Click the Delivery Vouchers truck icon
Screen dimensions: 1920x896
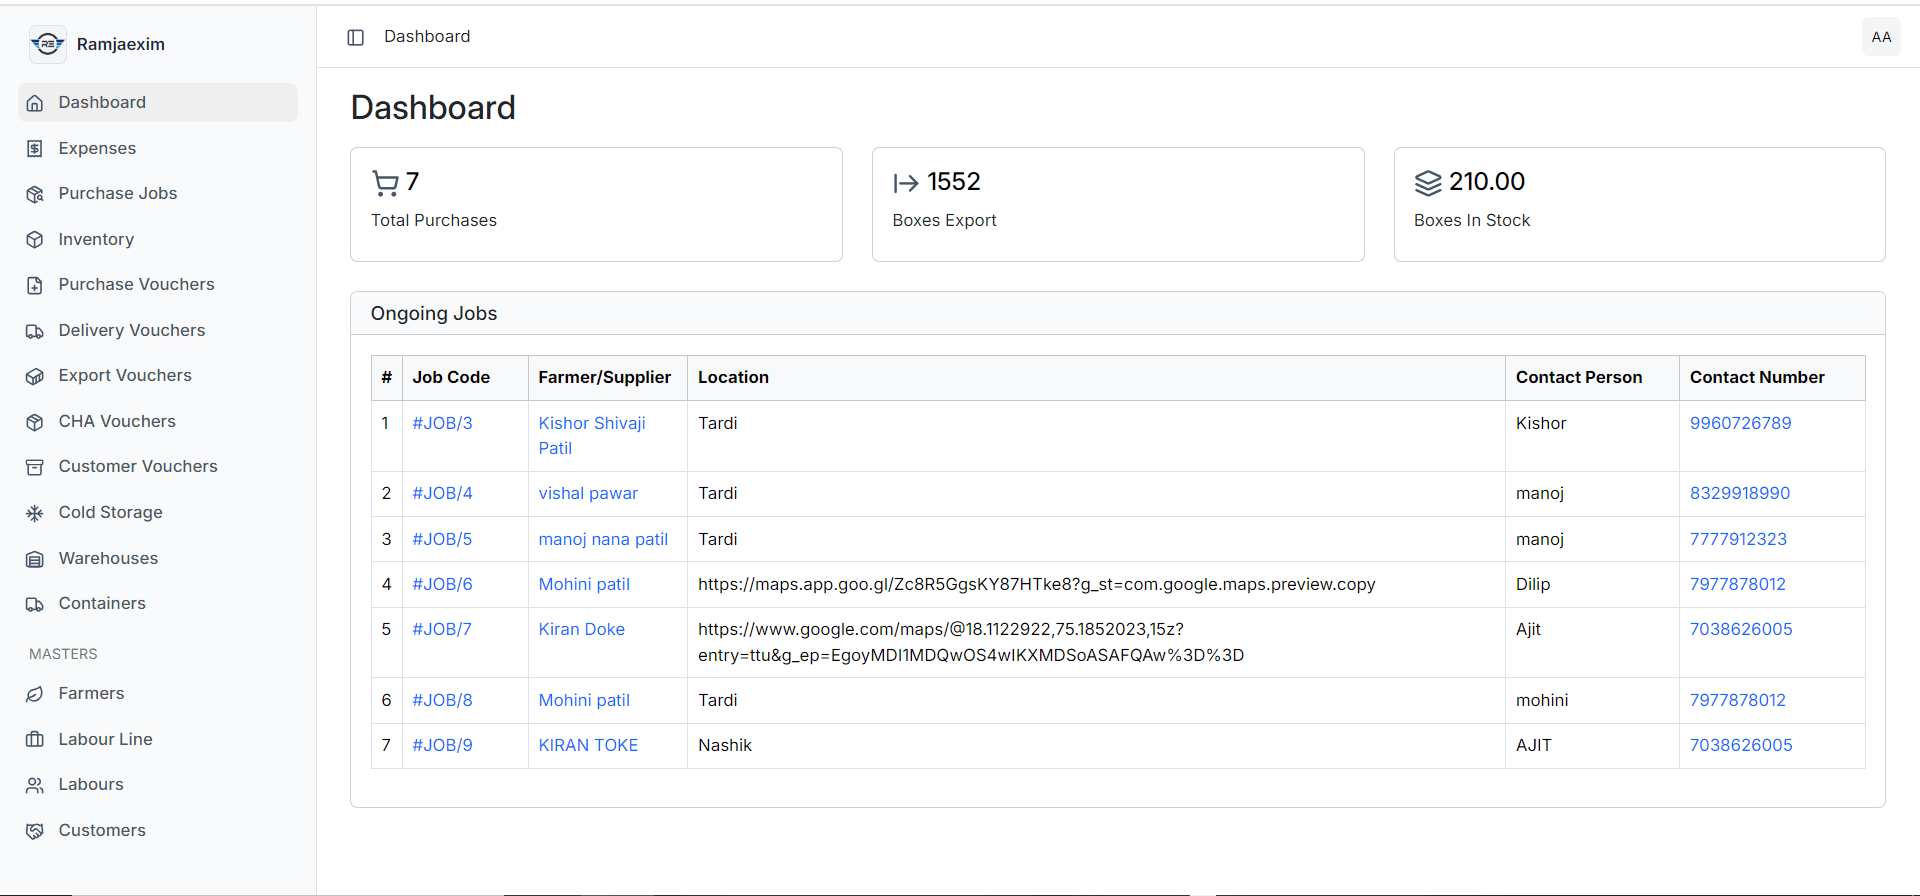tap(35, 331)
